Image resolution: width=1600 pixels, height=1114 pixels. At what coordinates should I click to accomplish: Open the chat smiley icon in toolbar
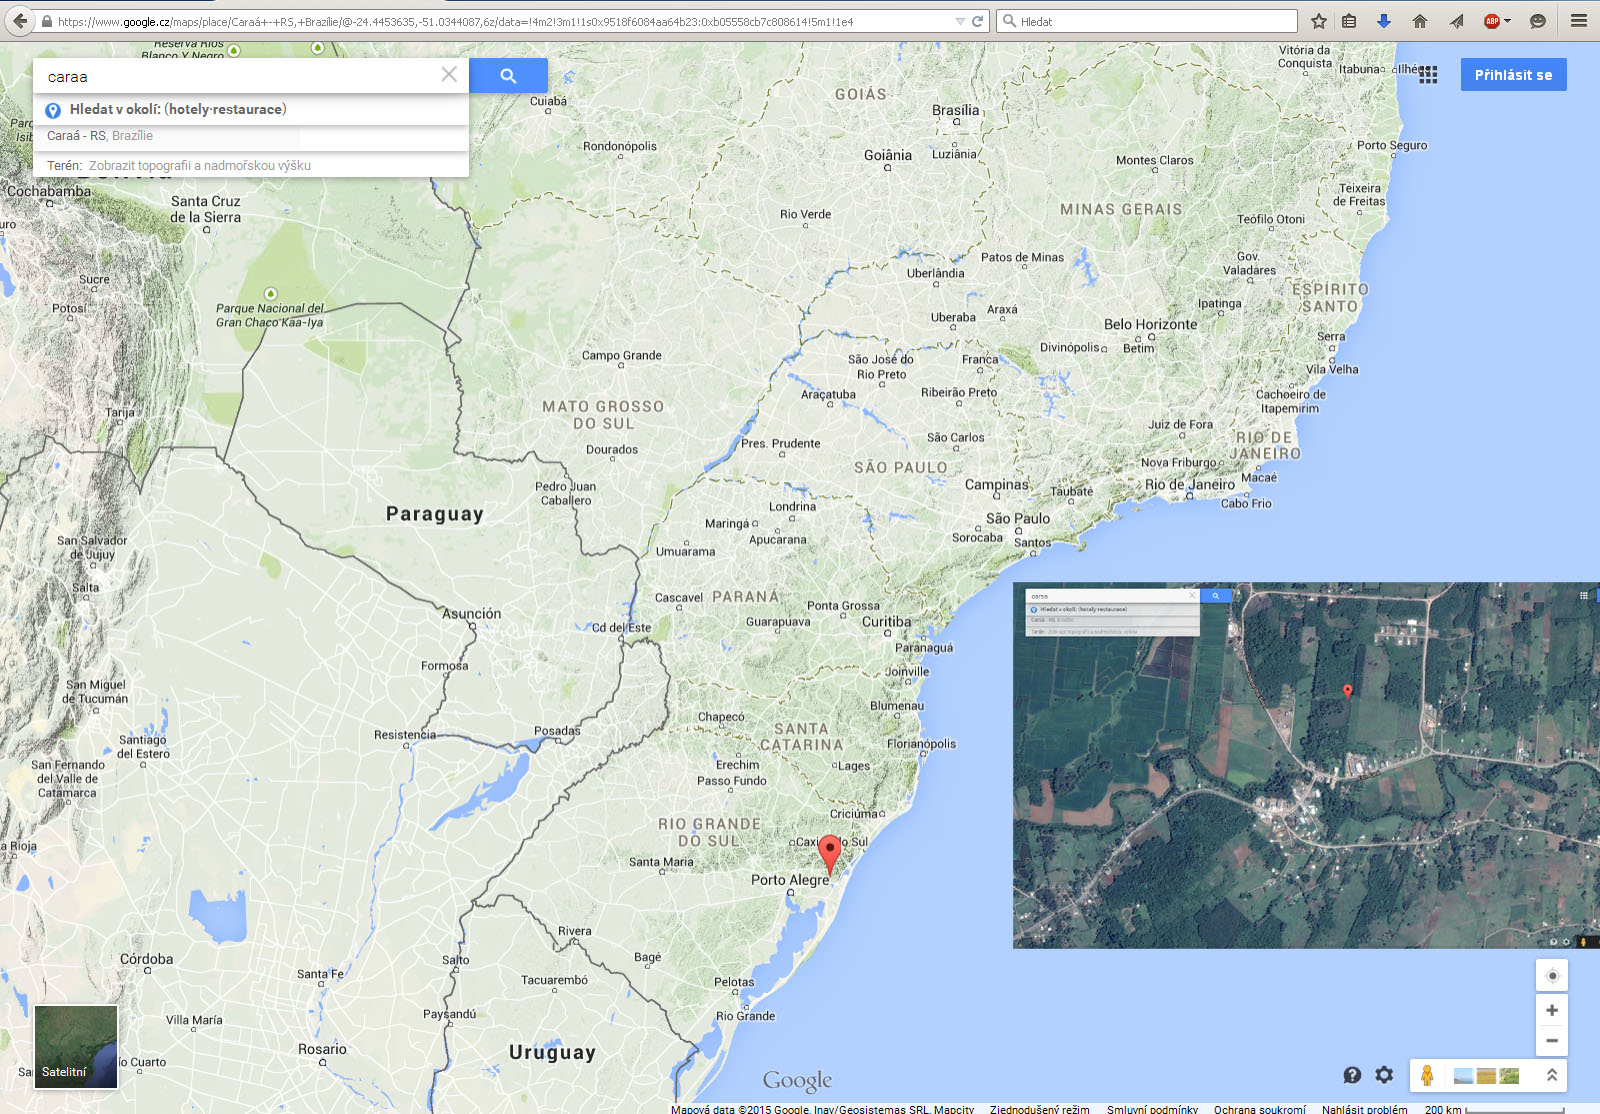coord(1538,21)
